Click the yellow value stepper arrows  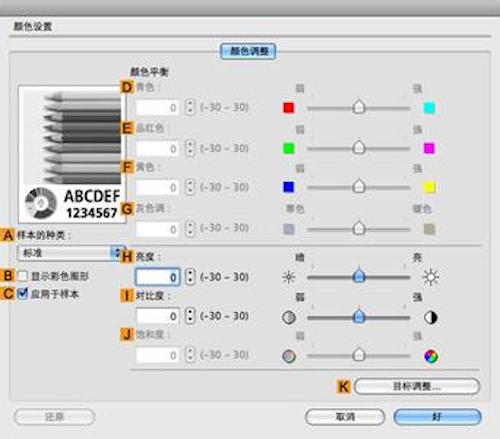190,187
